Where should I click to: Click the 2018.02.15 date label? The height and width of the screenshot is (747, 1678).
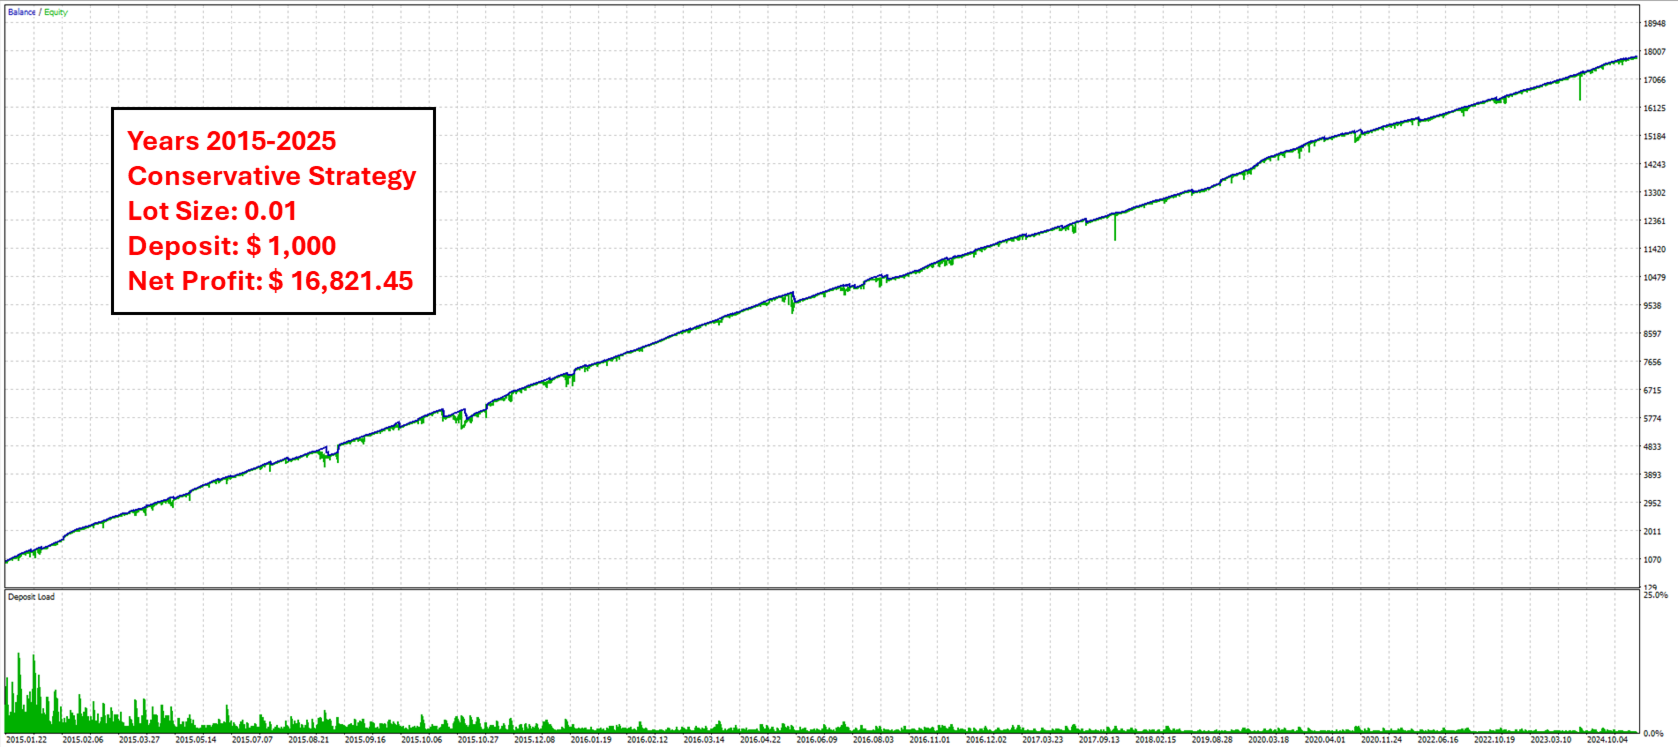tap(1156, 740)
